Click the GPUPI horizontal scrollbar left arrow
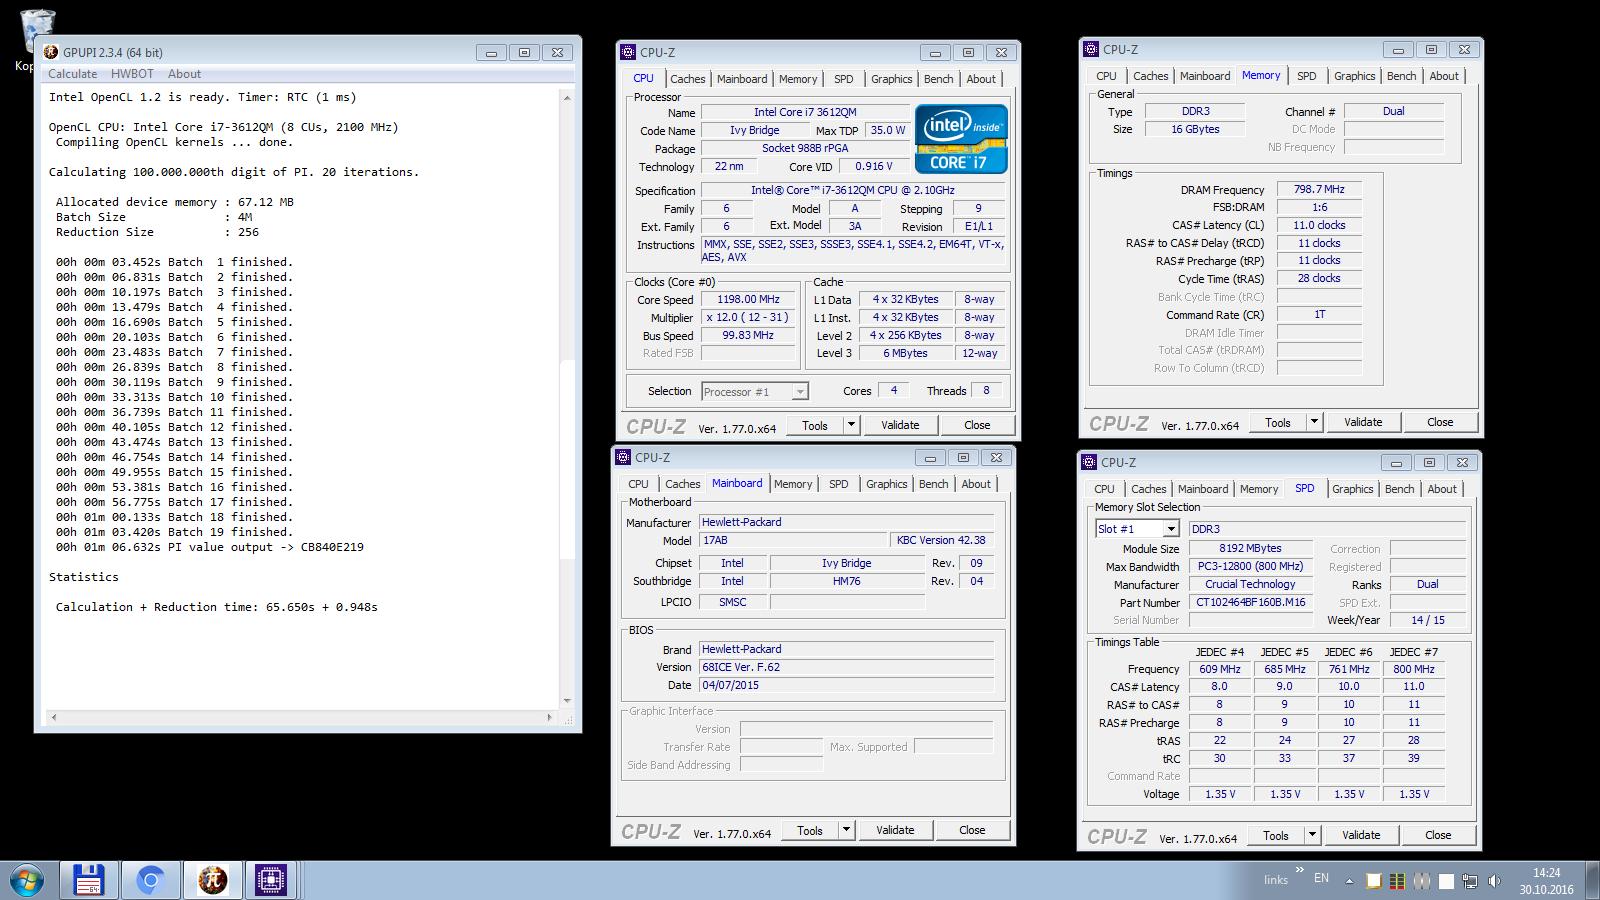The width and height of the screenshot is (1600, 900). [x=53, y=717]
